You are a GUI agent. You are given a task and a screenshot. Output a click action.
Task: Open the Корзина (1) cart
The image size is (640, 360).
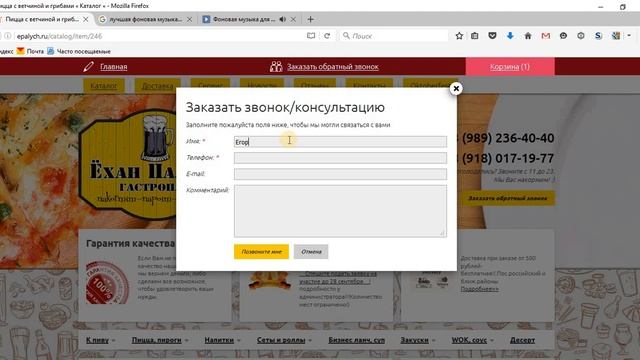click(x=510, y=67)
